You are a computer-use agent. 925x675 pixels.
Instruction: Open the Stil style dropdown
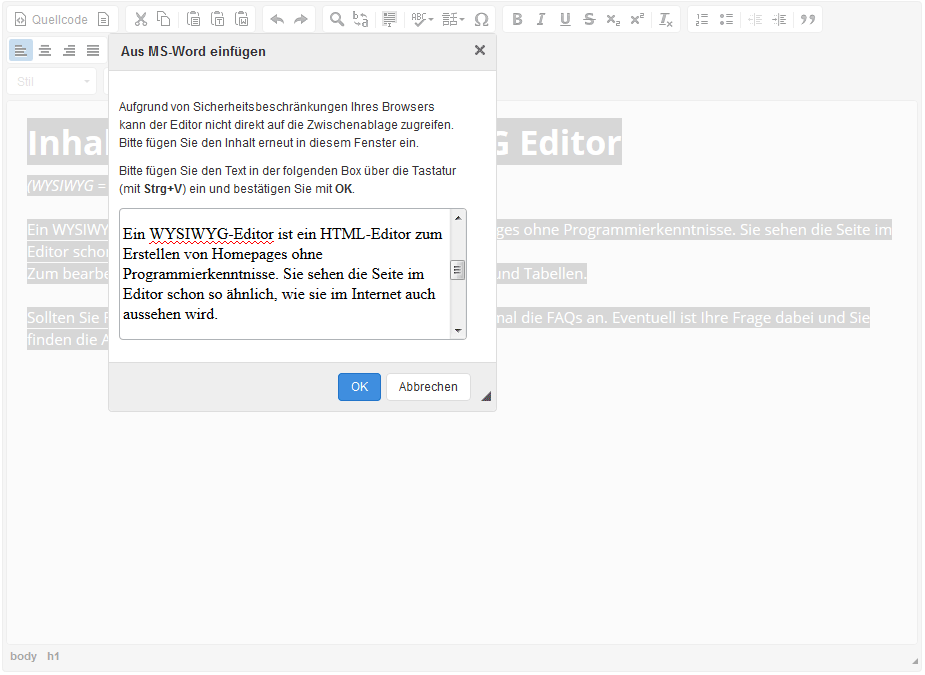click(52, 81)
